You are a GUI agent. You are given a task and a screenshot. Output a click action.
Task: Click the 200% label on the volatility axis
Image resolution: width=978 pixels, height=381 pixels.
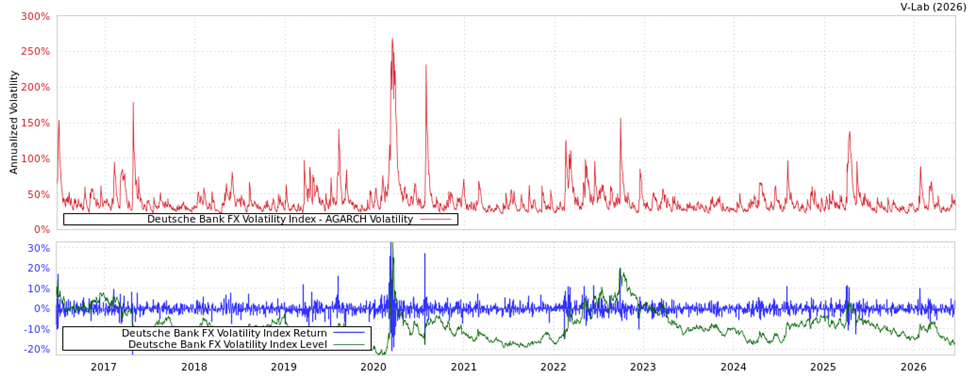coord(36,87)
